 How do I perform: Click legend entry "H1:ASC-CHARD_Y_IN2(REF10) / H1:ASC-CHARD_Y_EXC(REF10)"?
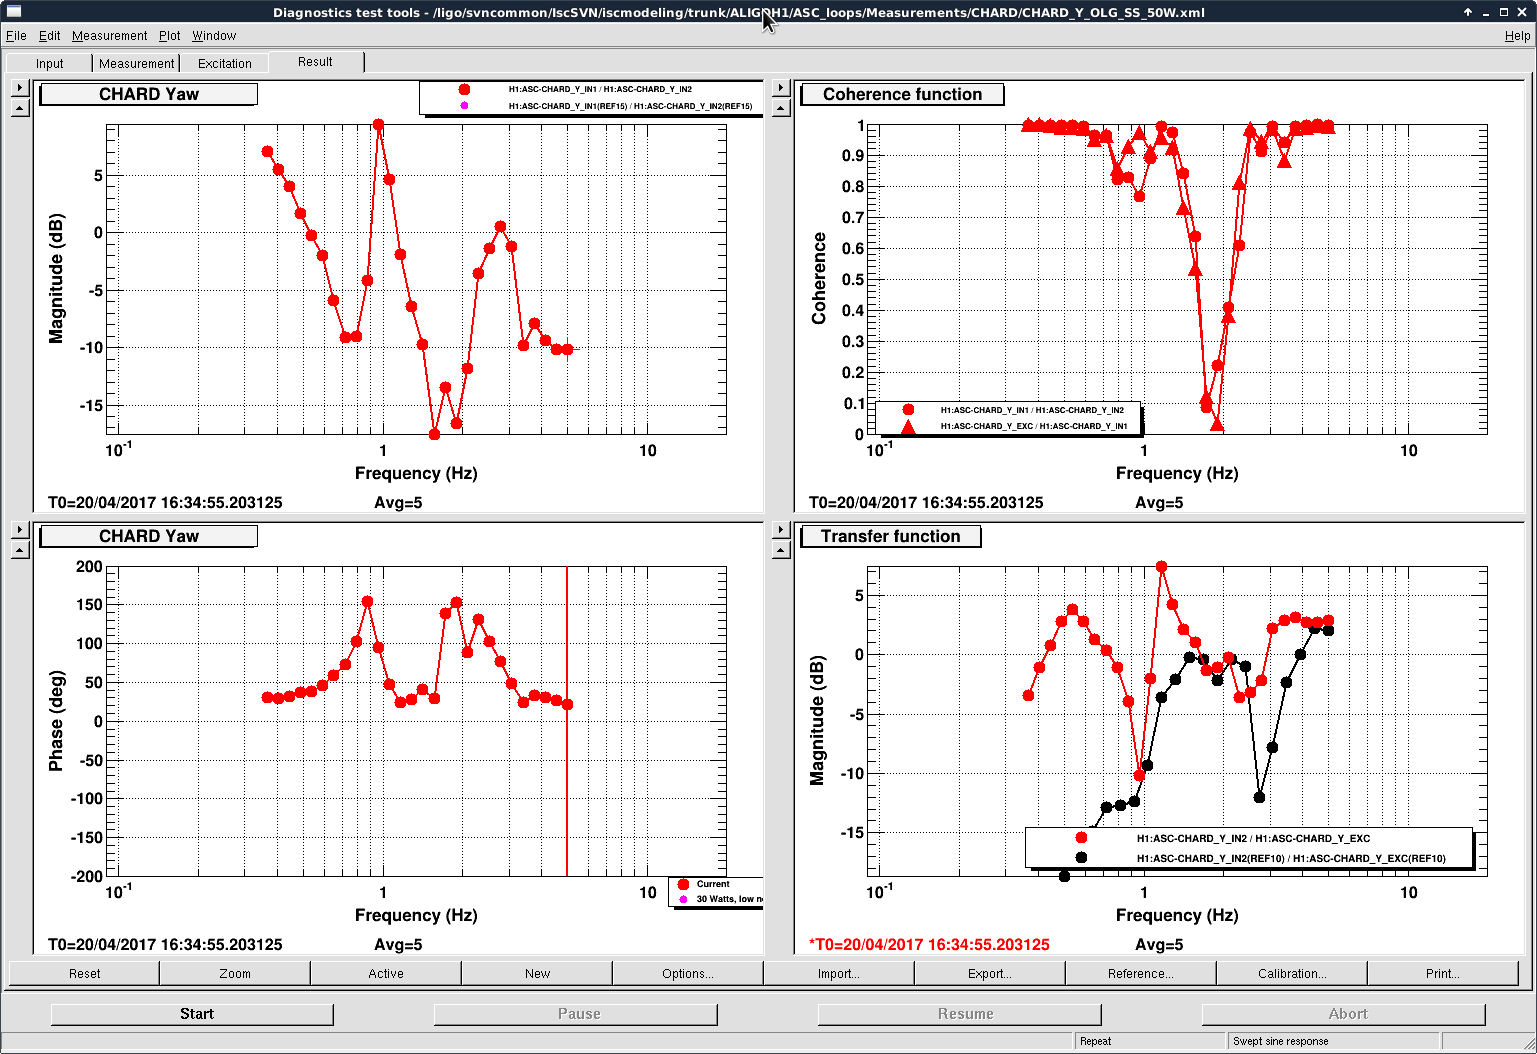[x=1291, y=858]
